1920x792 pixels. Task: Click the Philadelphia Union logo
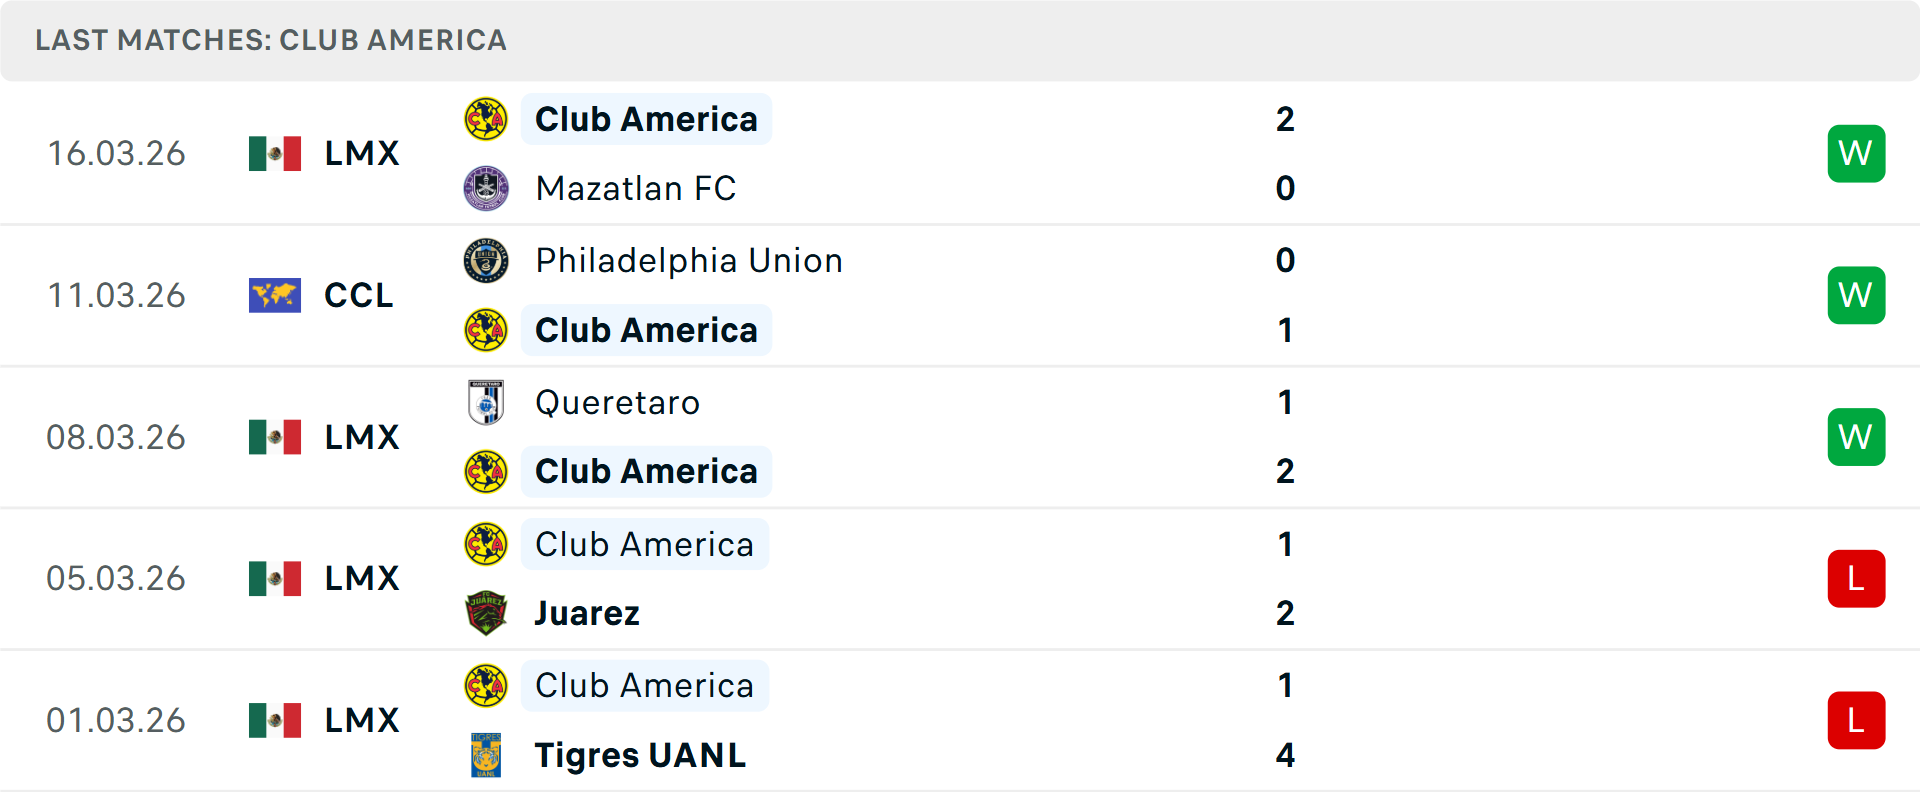click(x=486, y=260)
